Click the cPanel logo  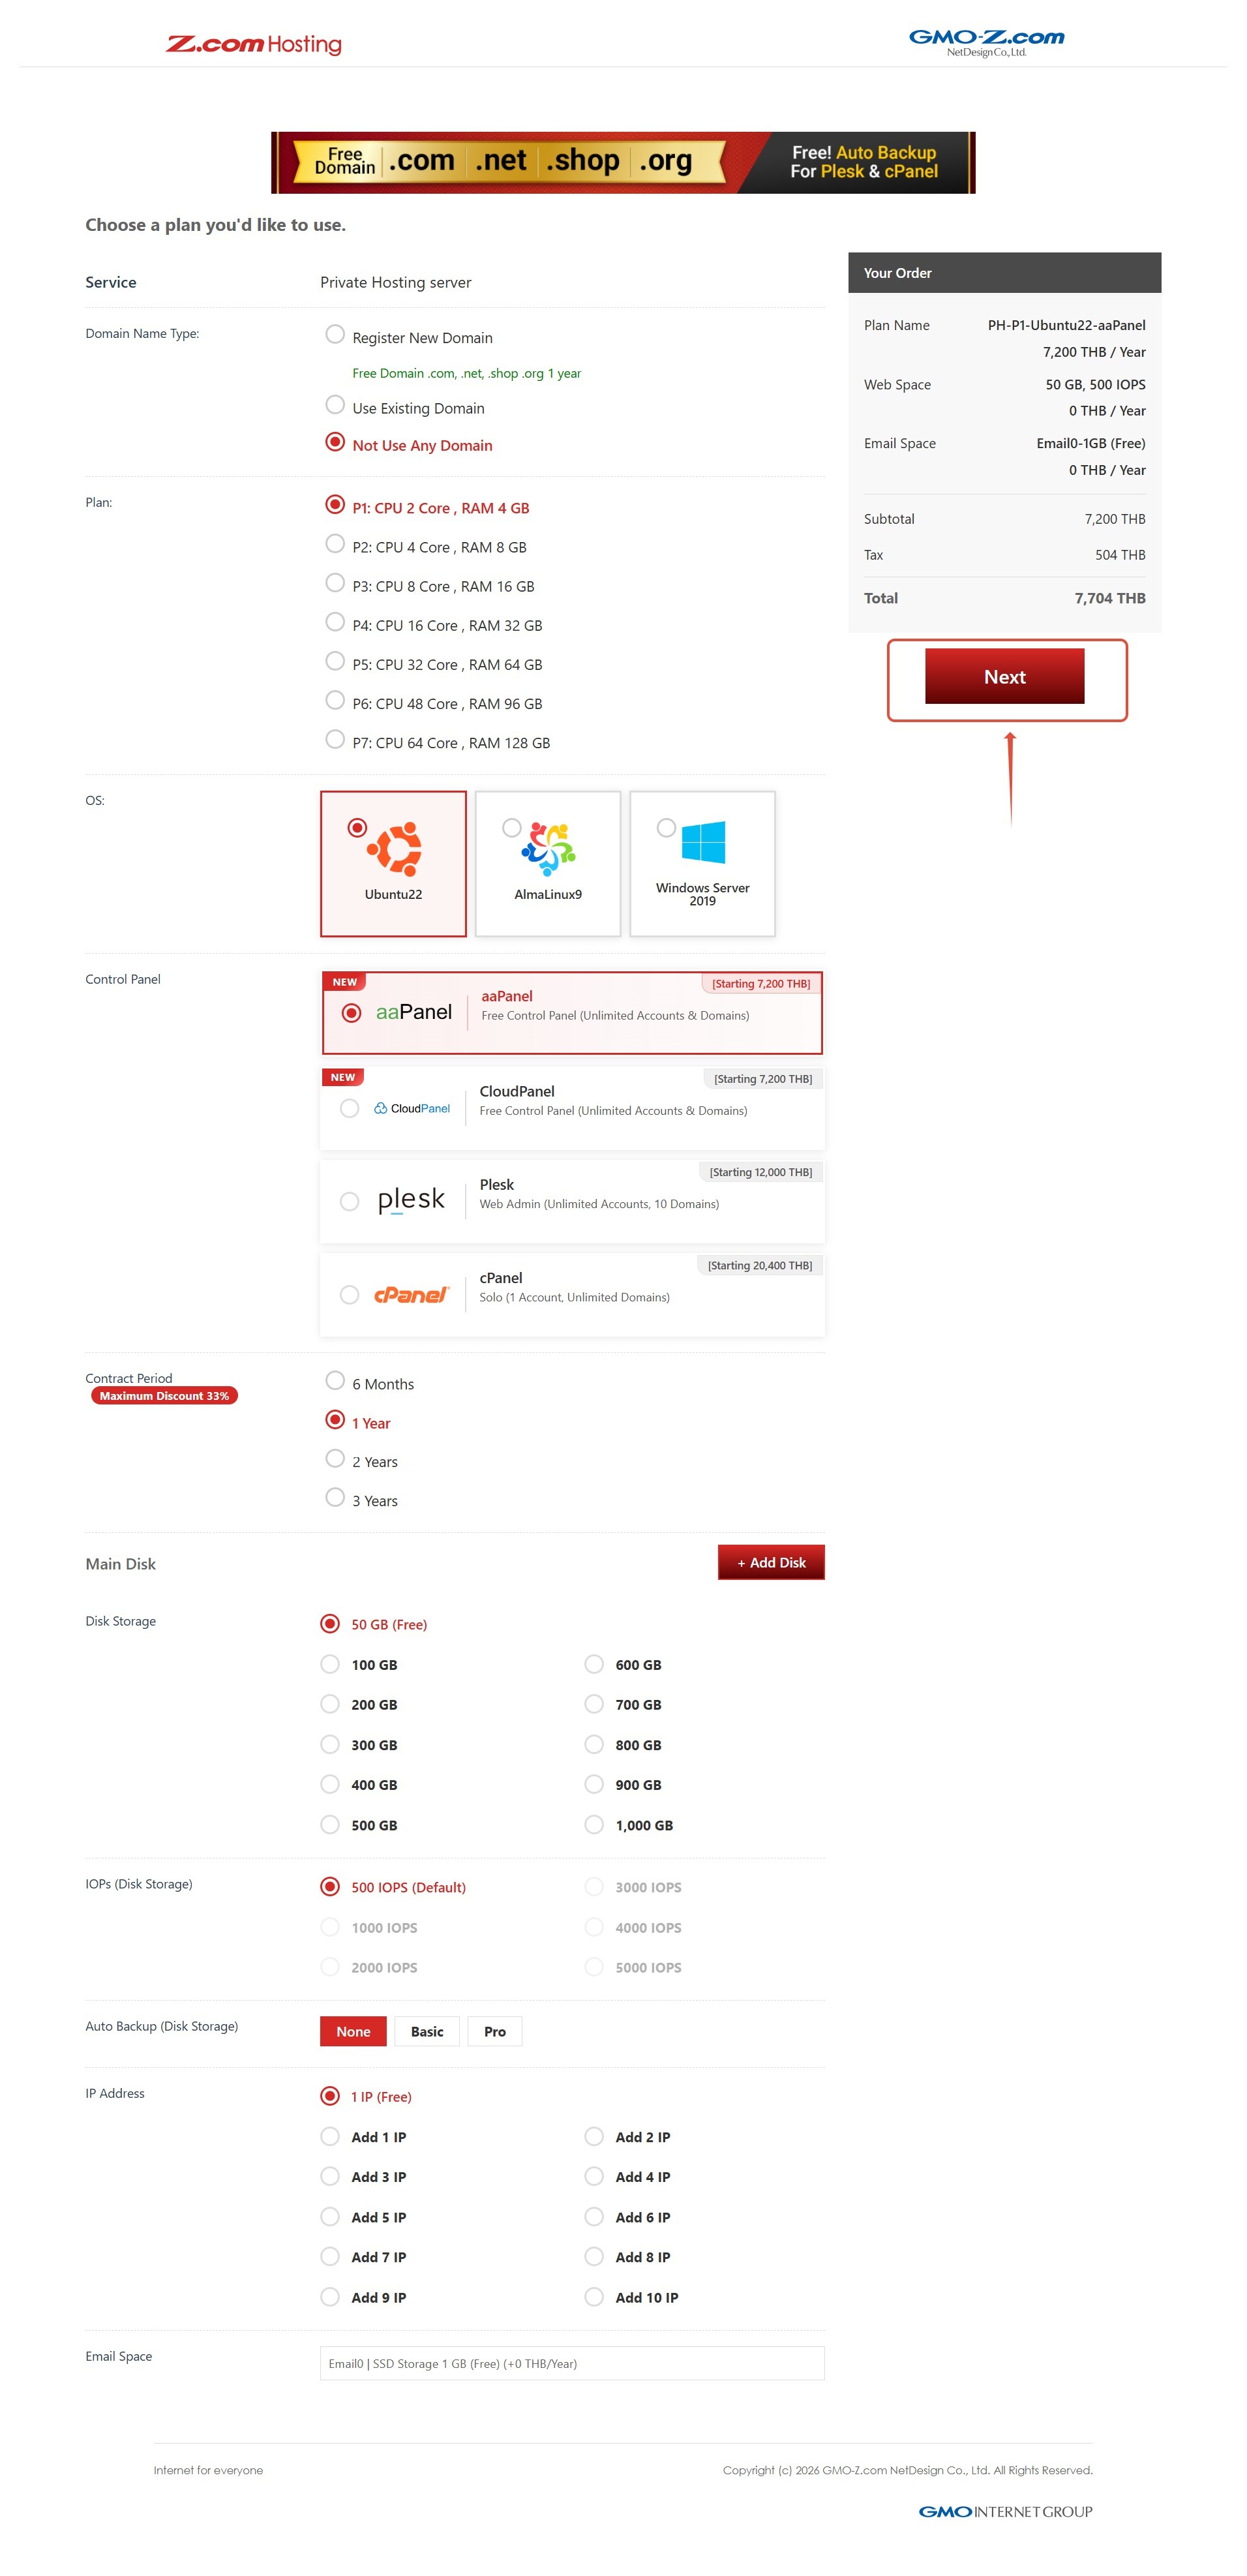click(x=412, y=1295)
